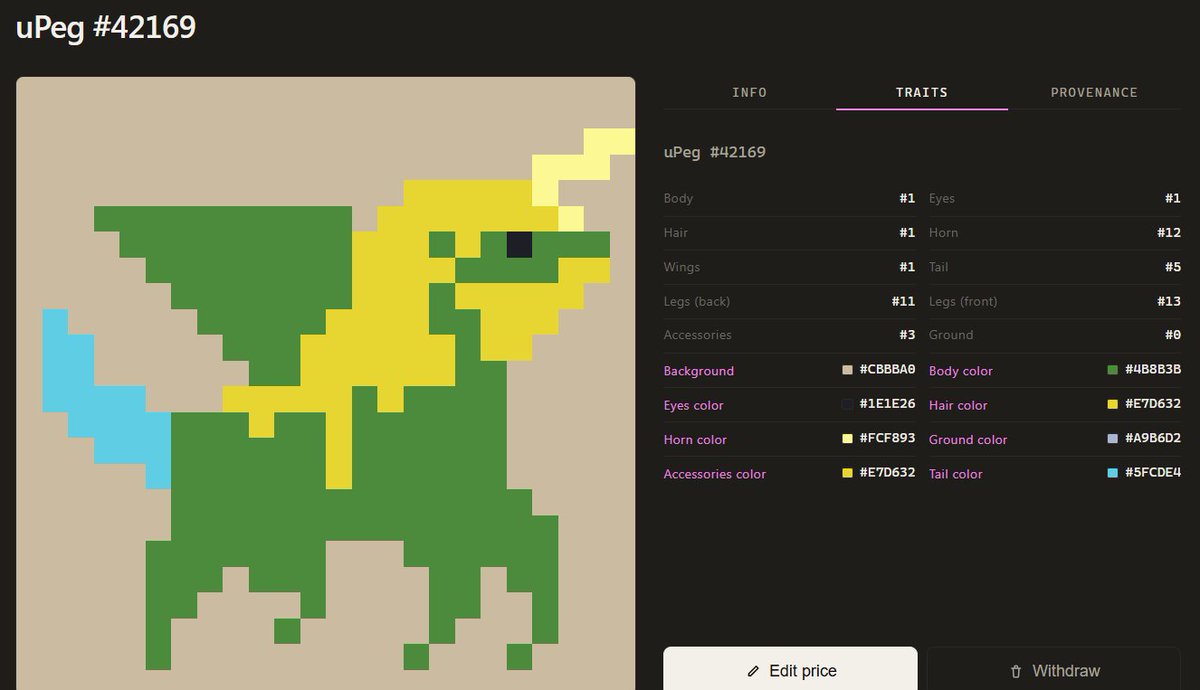Click the trash icon on Withdraw

1016,671
